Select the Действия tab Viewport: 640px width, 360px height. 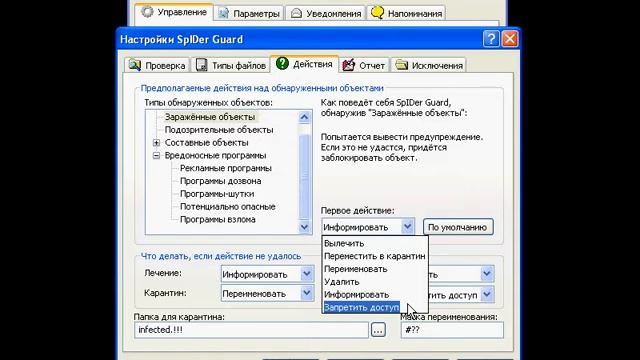pyautogui.click(x=304, y=64)
